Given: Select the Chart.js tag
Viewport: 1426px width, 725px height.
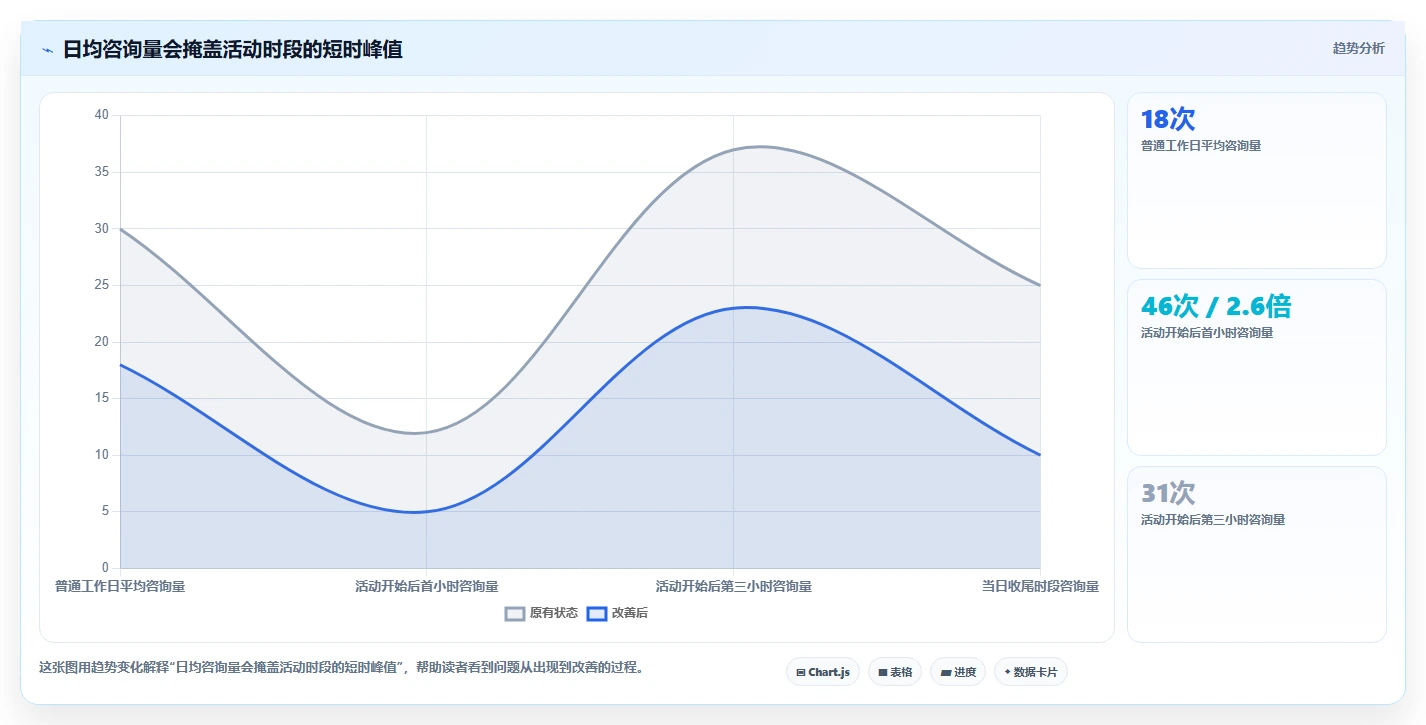Looking at the screenshot, I should (823, 672).
